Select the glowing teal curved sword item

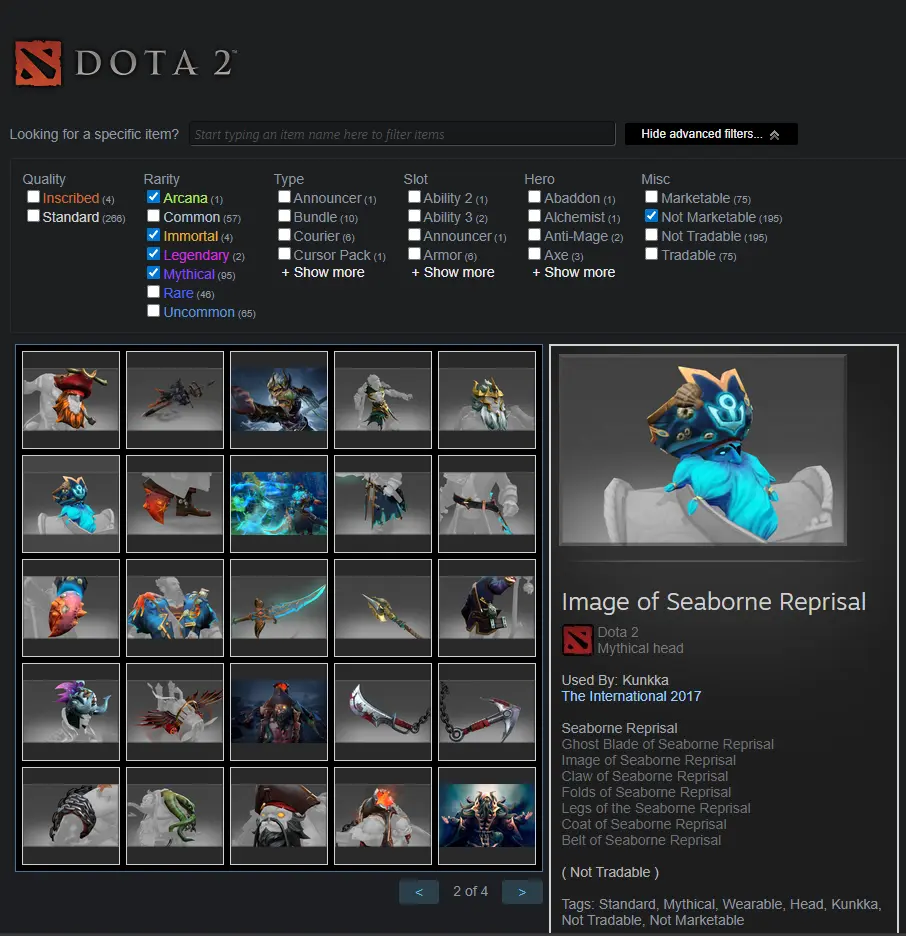[279, 608]
